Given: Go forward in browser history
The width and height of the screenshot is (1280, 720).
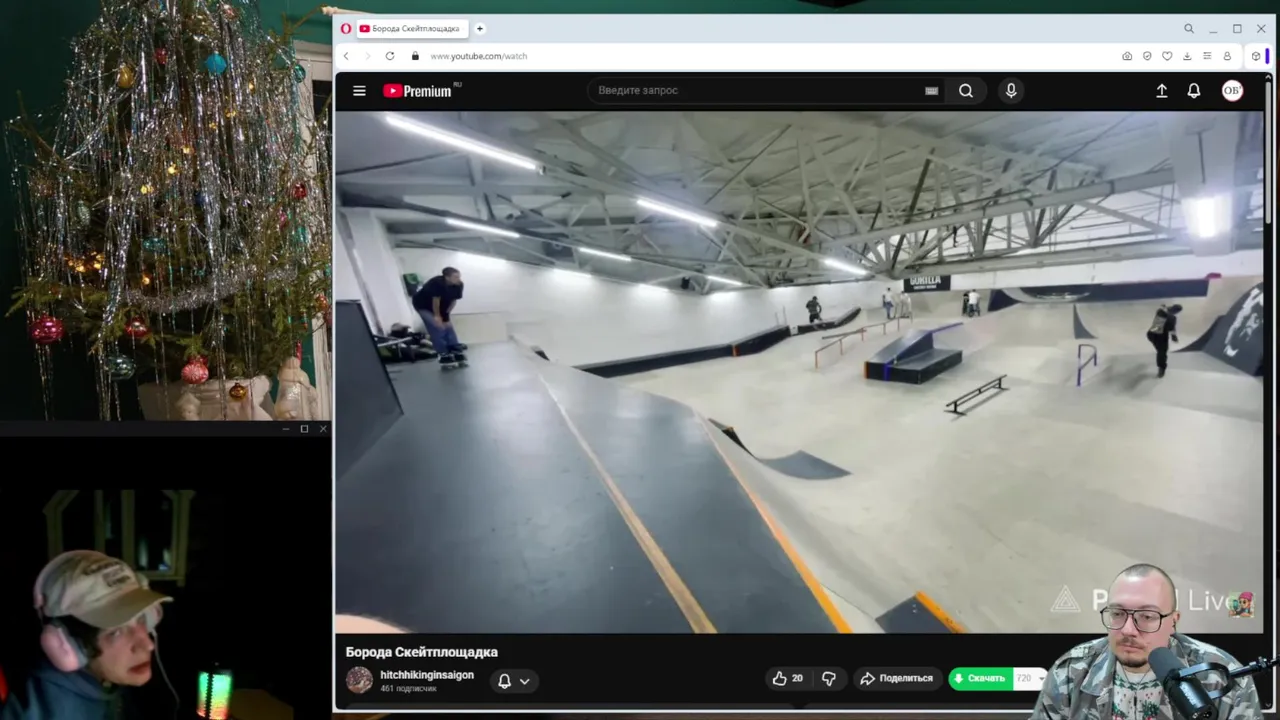Looking at the screenshot, I should (x=367, y=56).
